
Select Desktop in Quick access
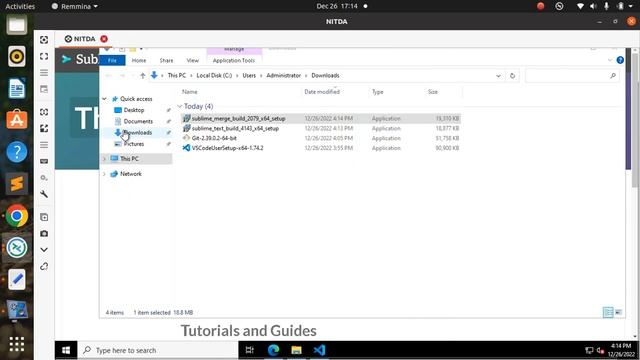[x=134, y=110]
